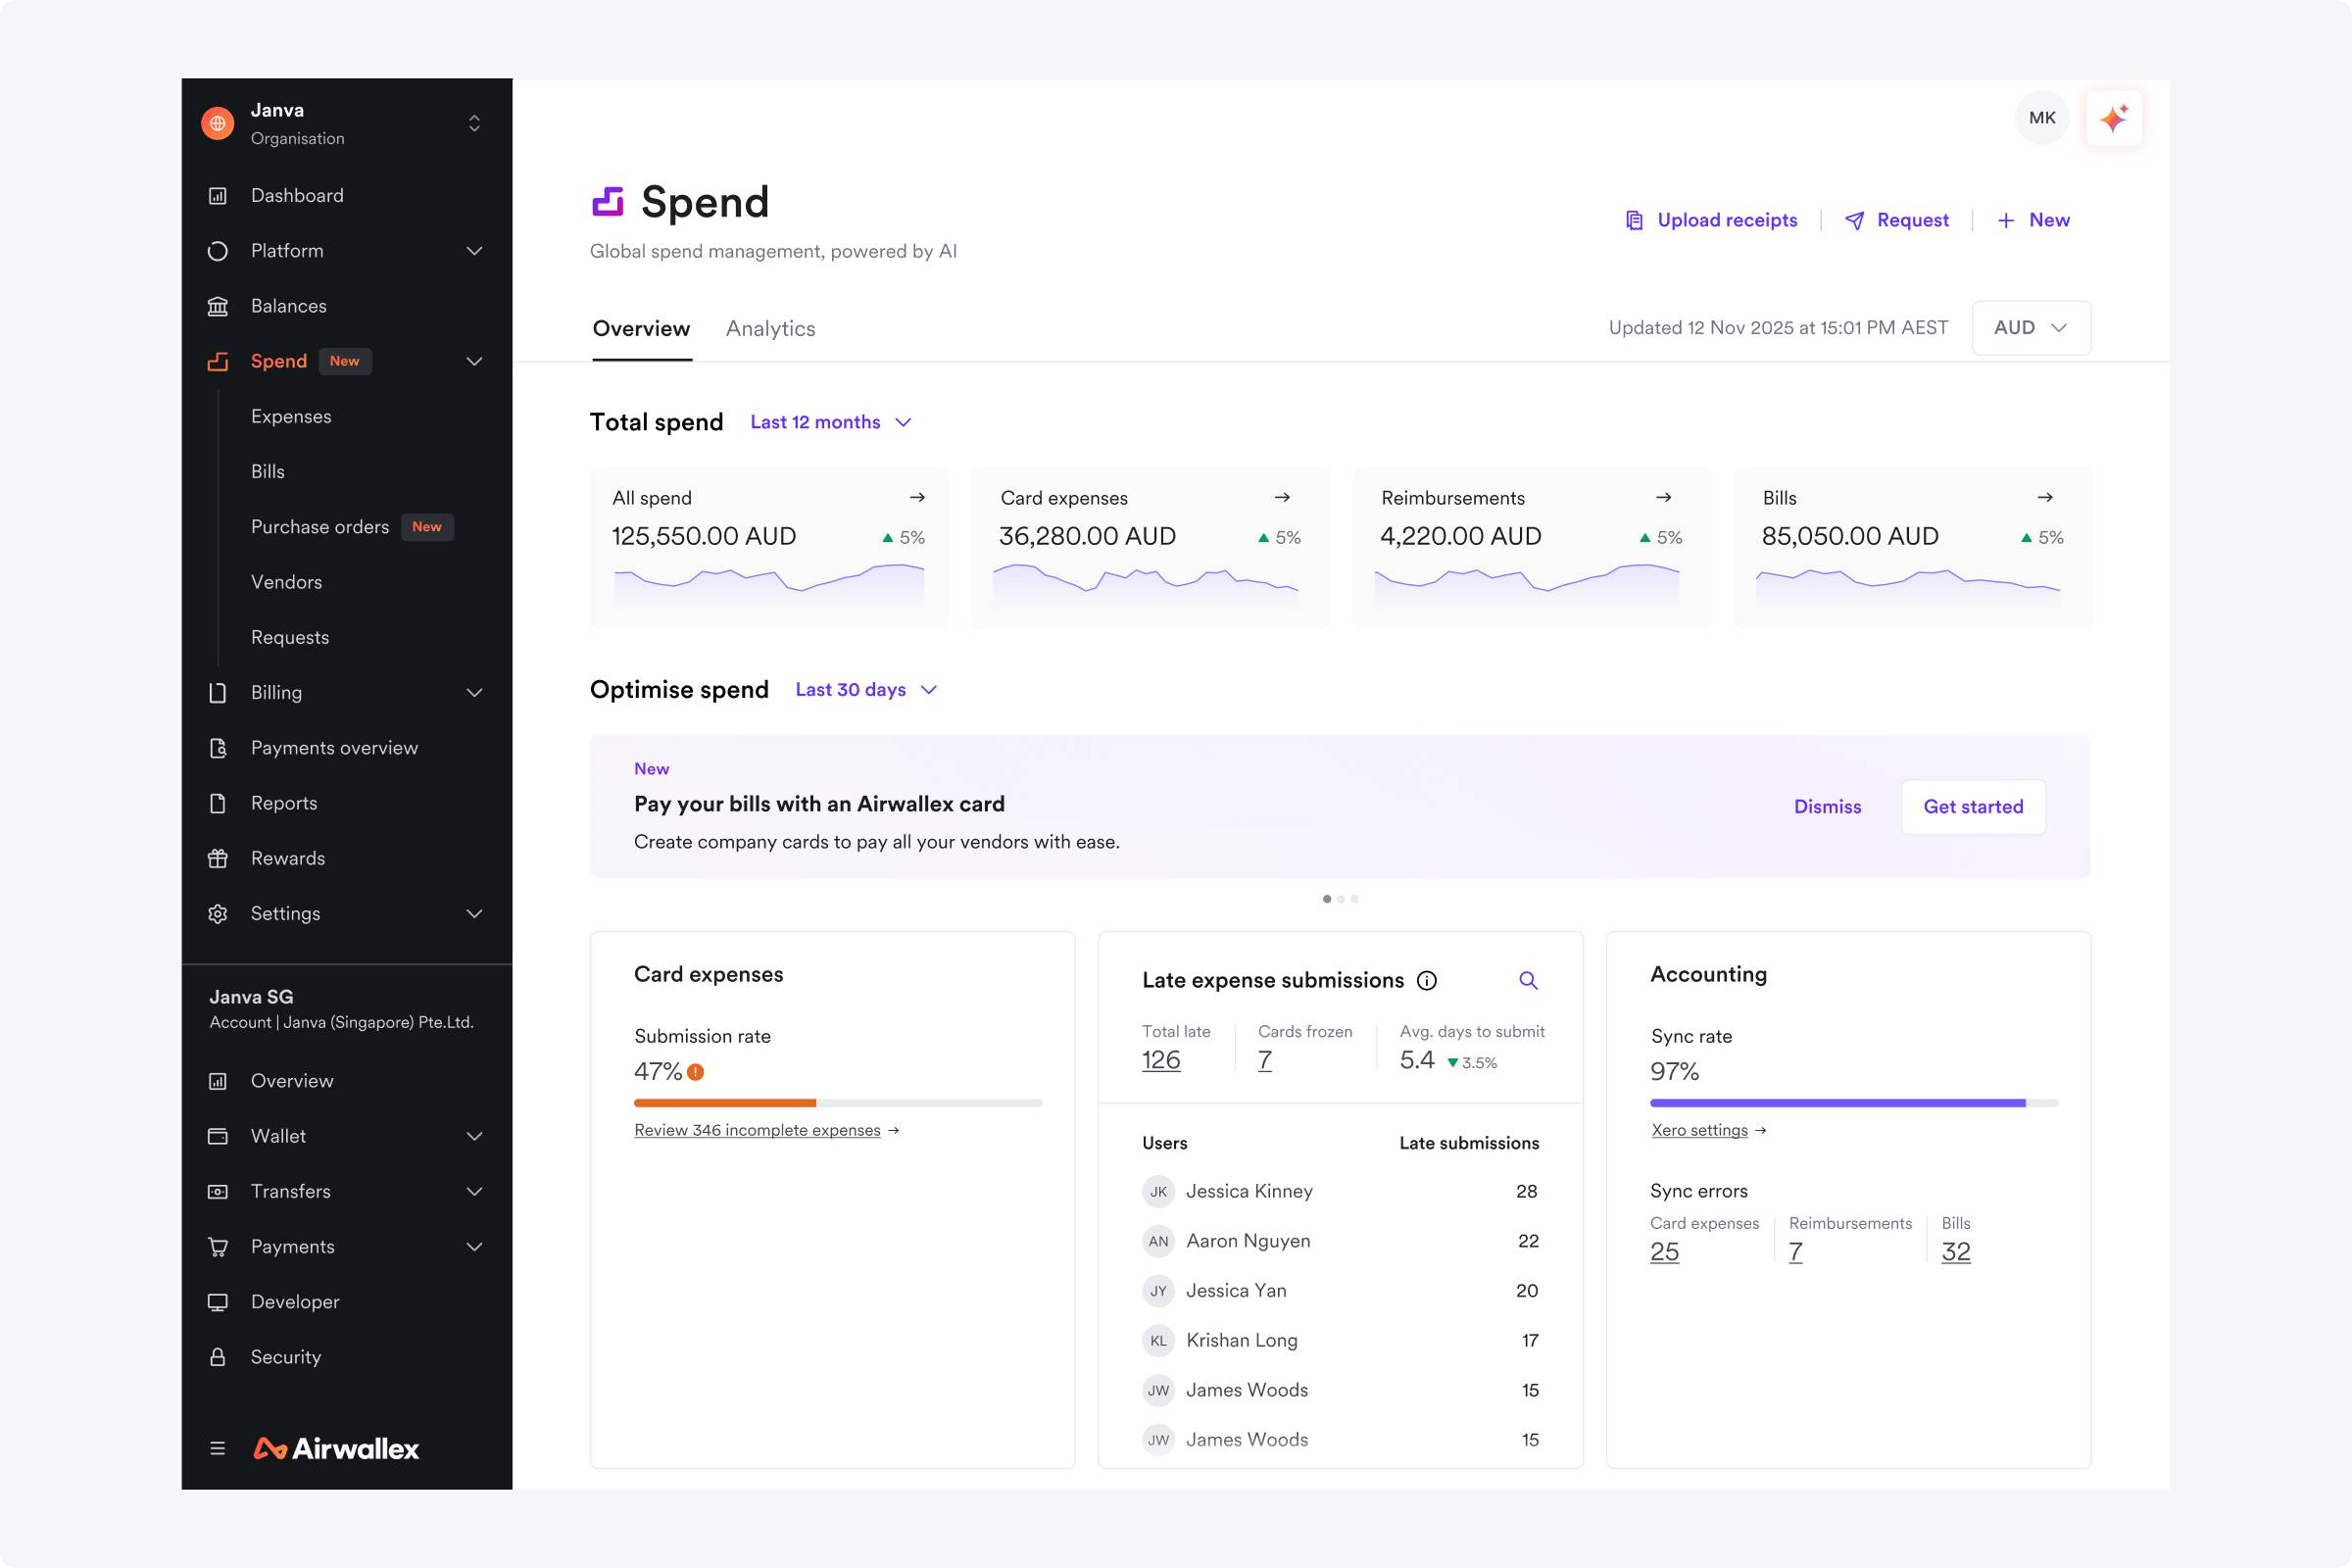
Task: Switch to the Analytics tab
Action: (x=770, y=328)
